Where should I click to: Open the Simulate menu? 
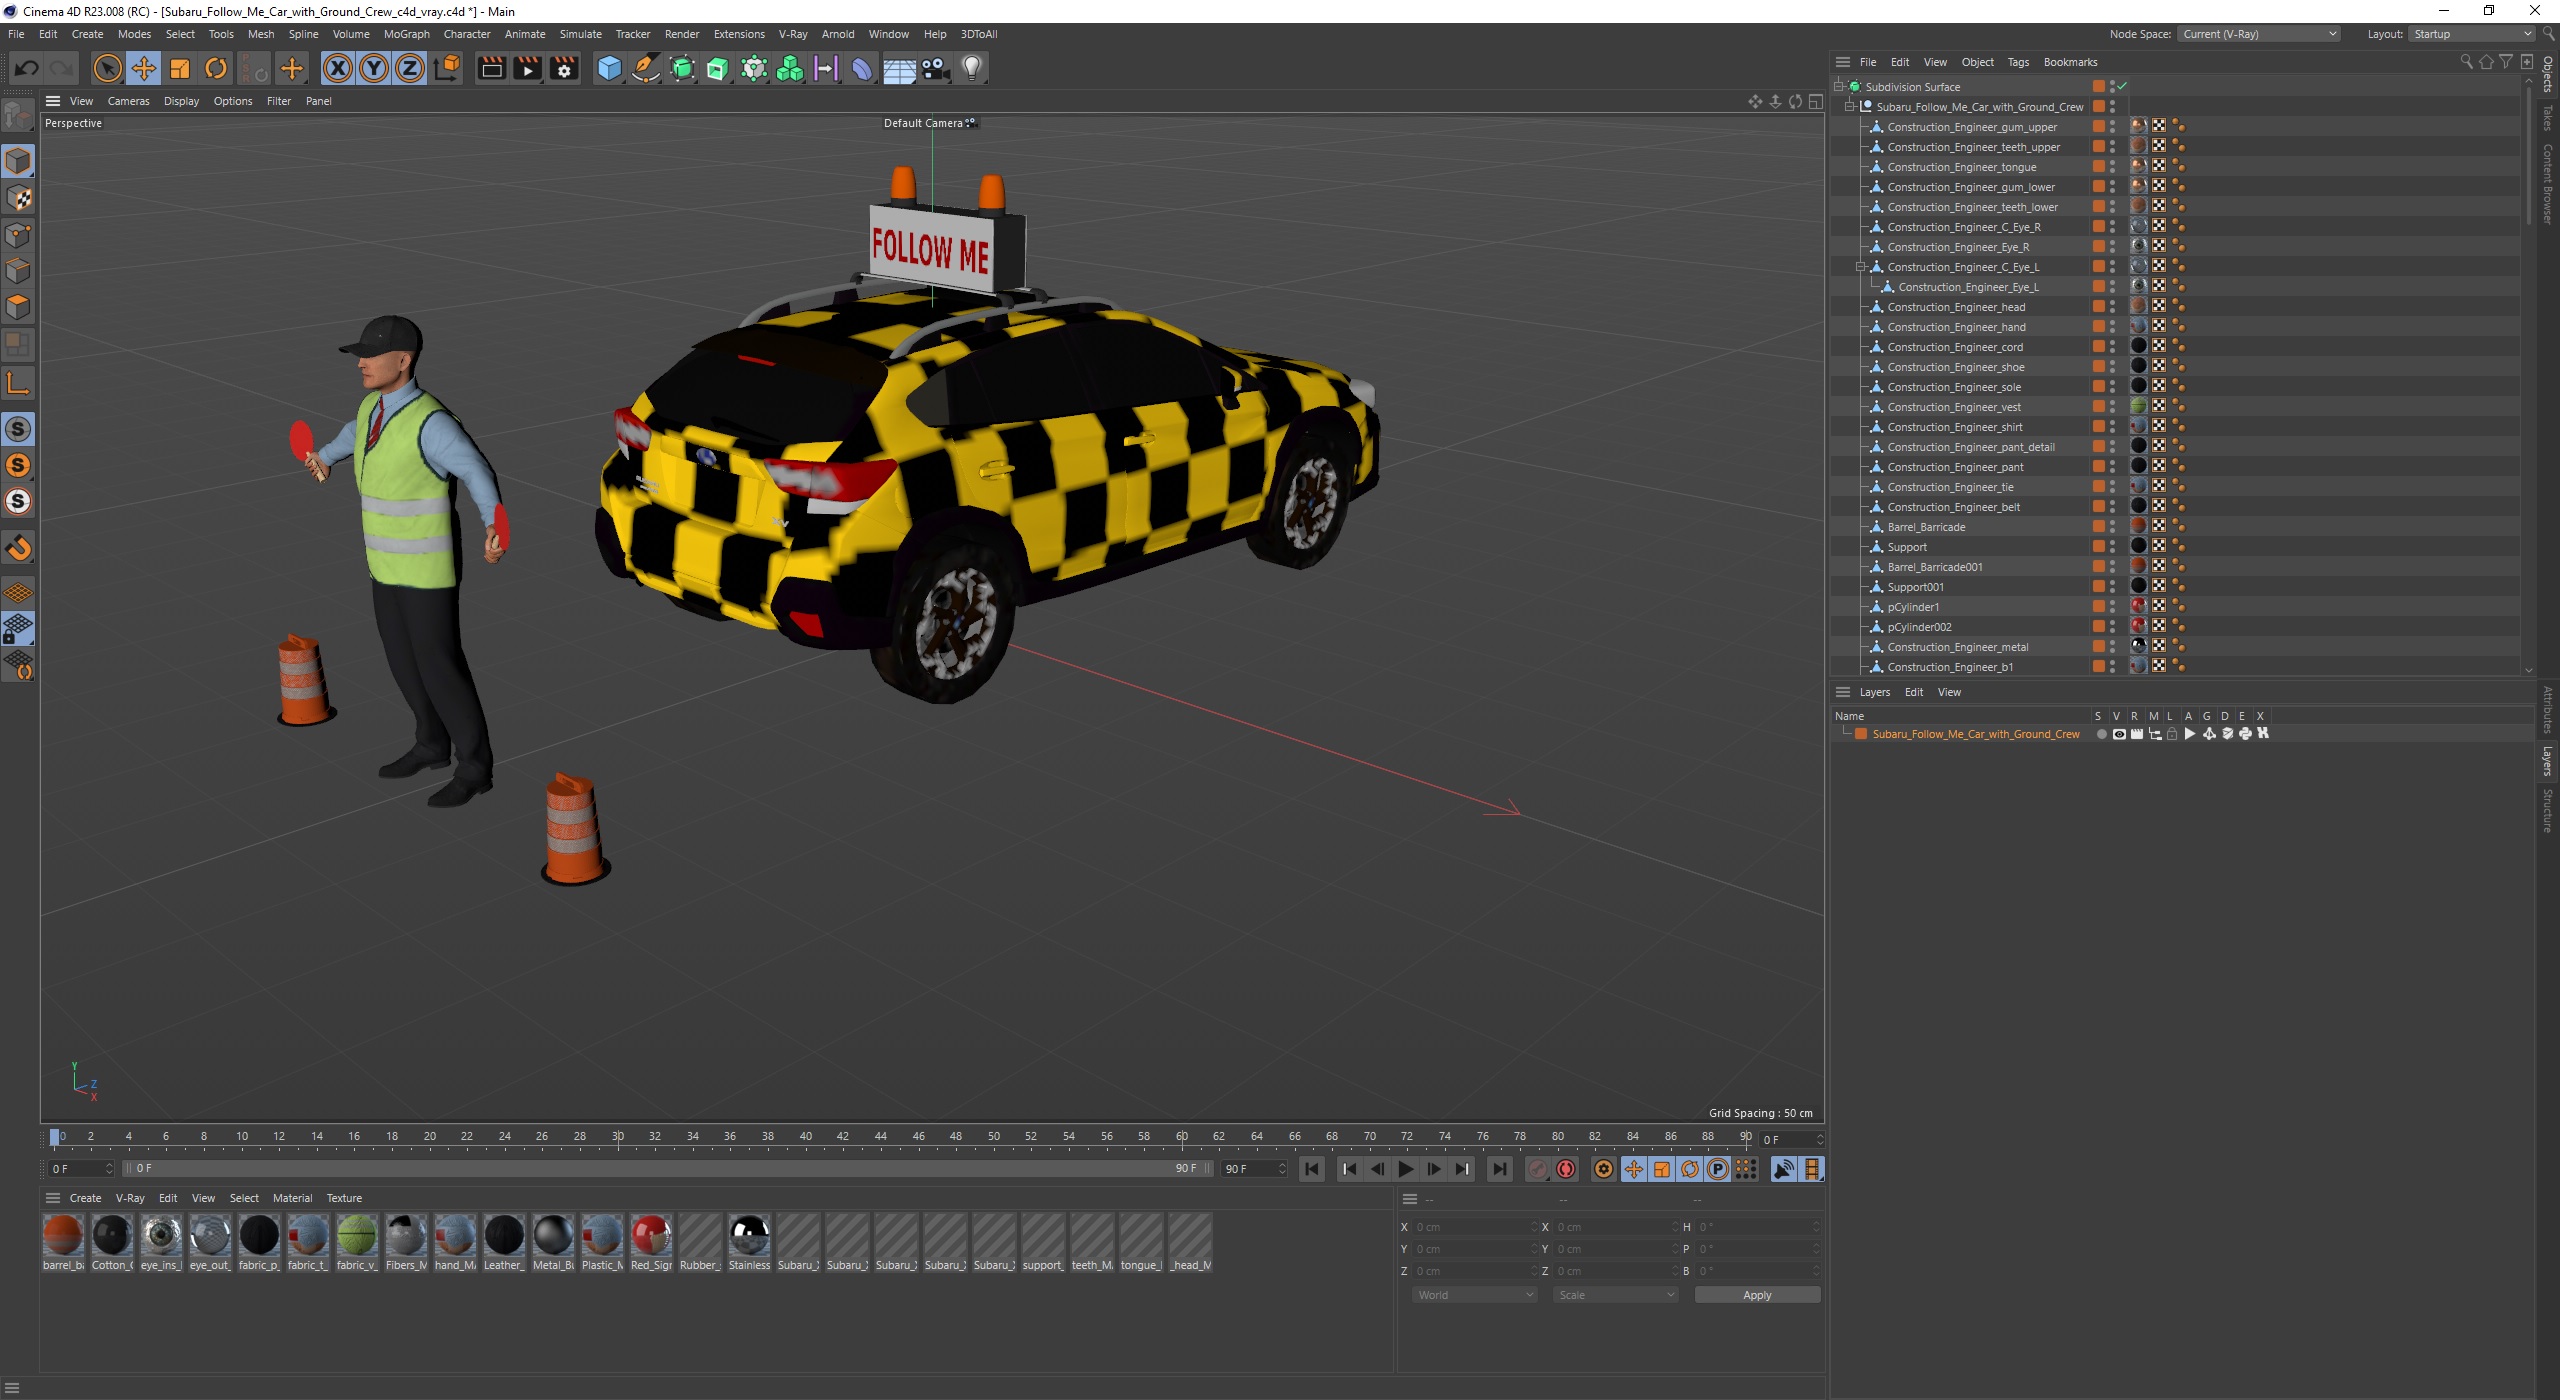580,34
